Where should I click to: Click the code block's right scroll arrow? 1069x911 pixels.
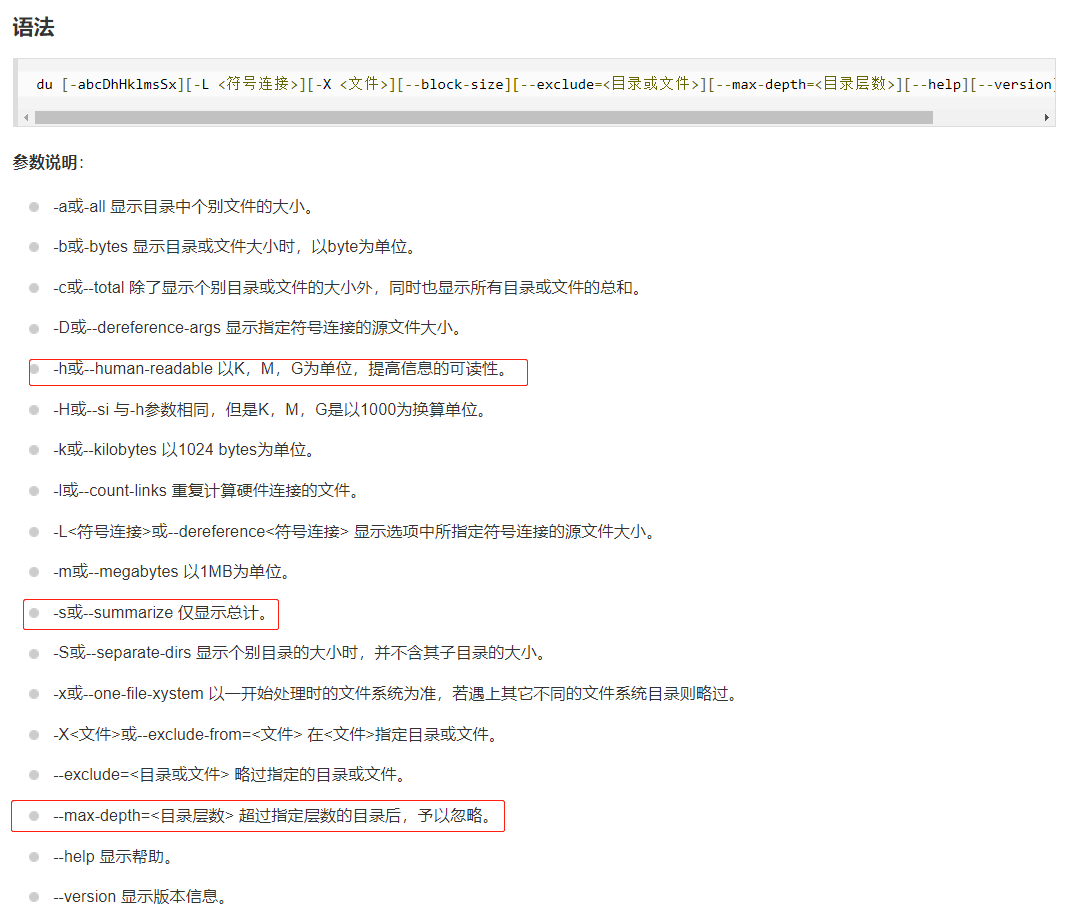pyautogui.click(x=1047, y=117)
